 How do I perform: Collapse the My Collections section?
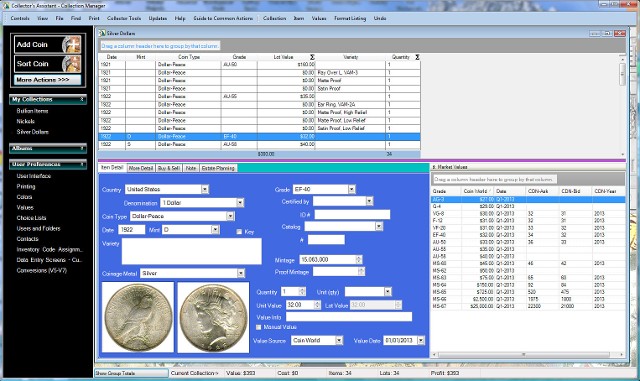tap(48, 99)
